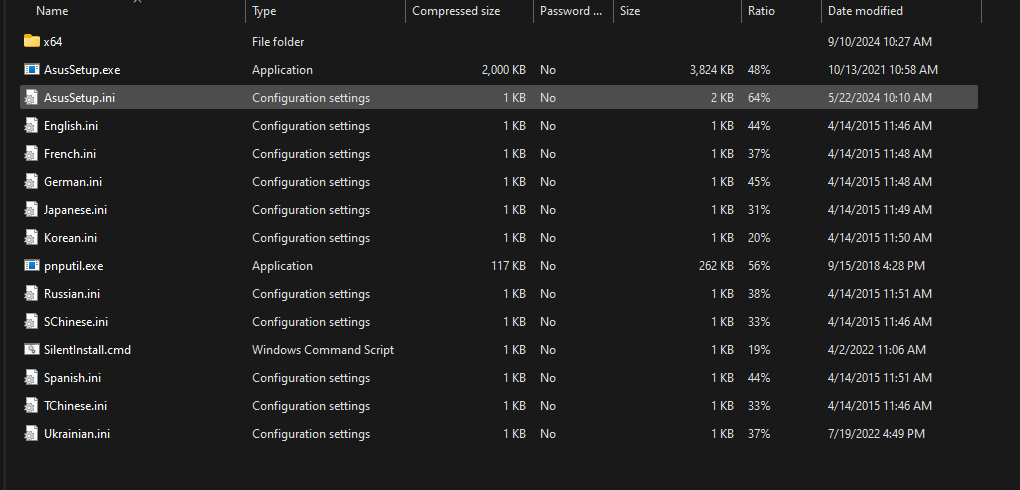The height and width of the screenshot is (490, 1020).
Task: Click the 4/2/2022 11:06 AM date
Action: pos(876,349)
